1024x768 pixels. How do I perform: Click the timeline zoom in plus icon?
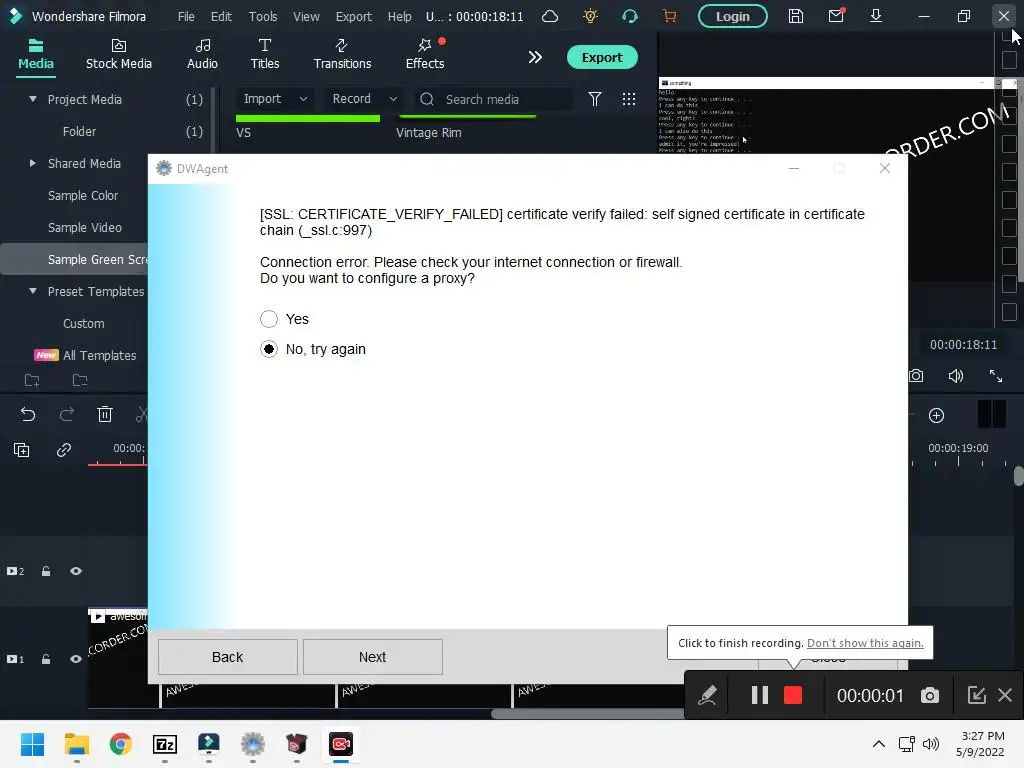click(x=936, y=416)
